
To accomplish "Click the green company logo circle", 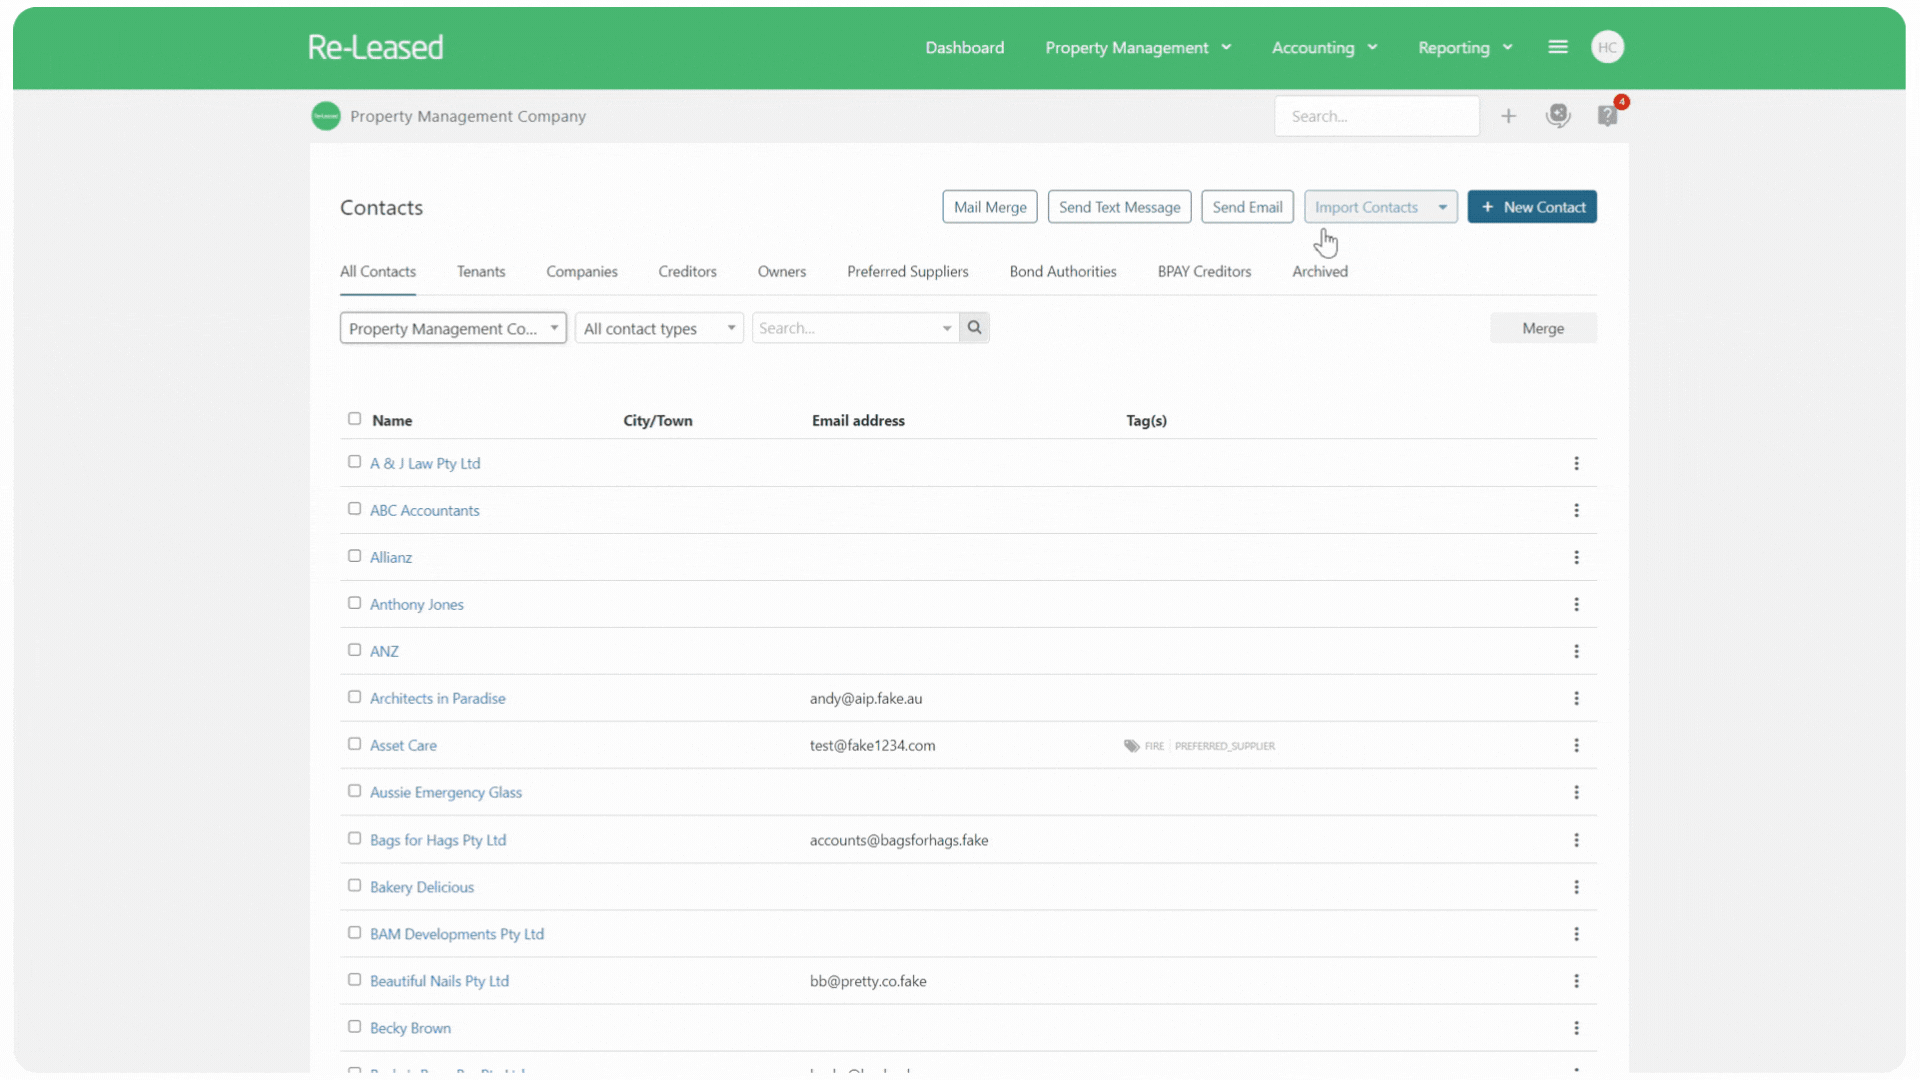I will 326,116.
